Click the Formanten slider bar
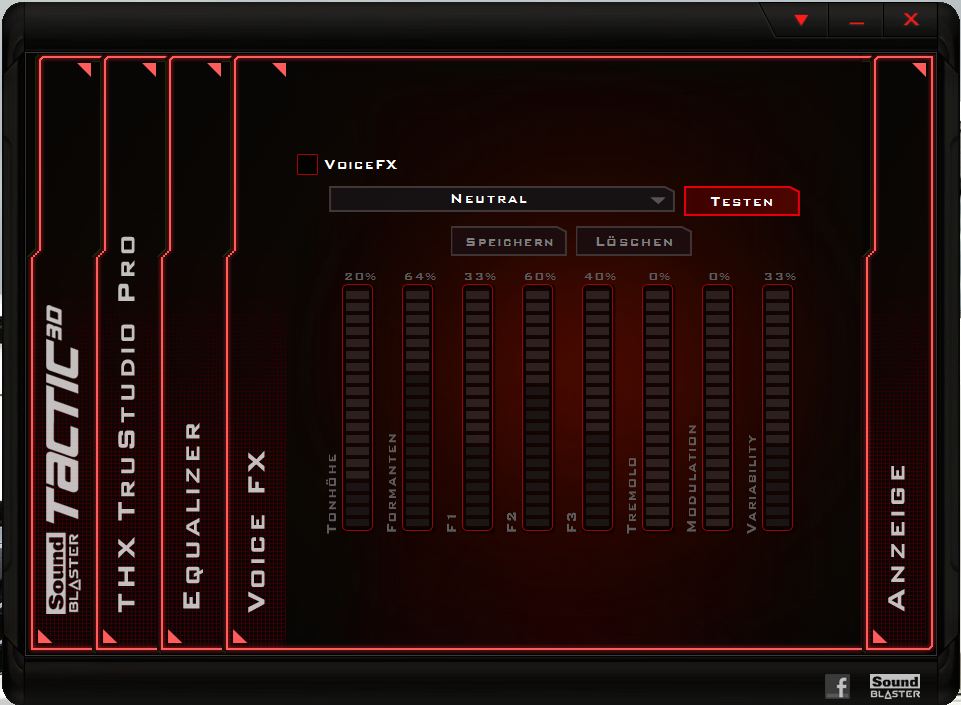Viewport: 961px width, 705px height. coord(417,408)
